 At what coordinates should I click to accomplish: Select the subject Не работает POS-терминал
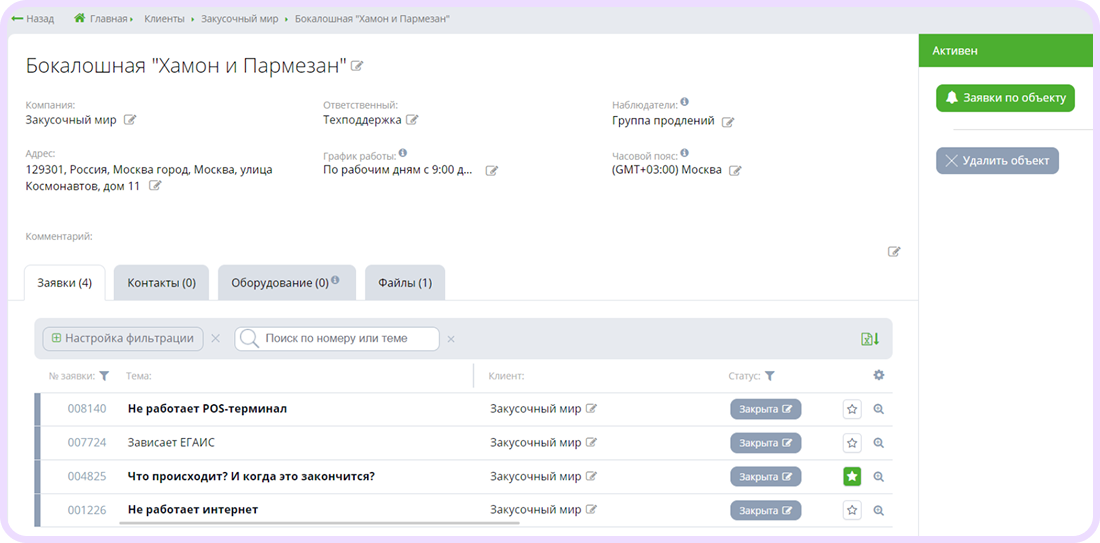click(x=207, y=409)
